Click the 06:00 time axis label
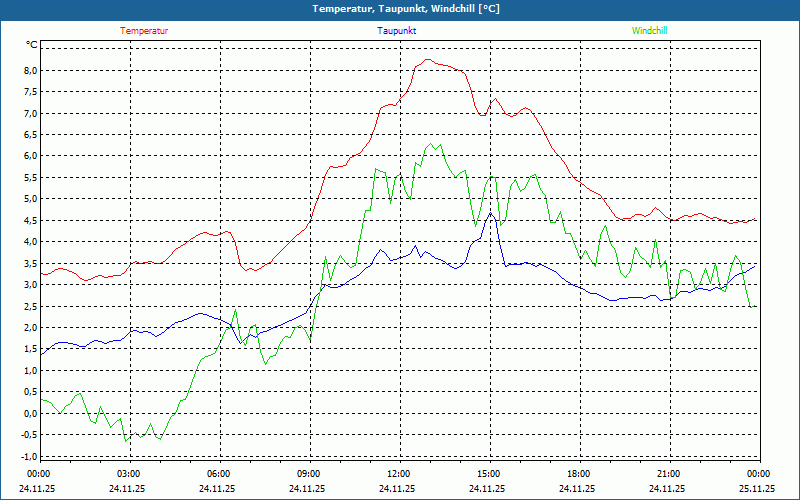 pyautogui.click(x=219, y=474)
